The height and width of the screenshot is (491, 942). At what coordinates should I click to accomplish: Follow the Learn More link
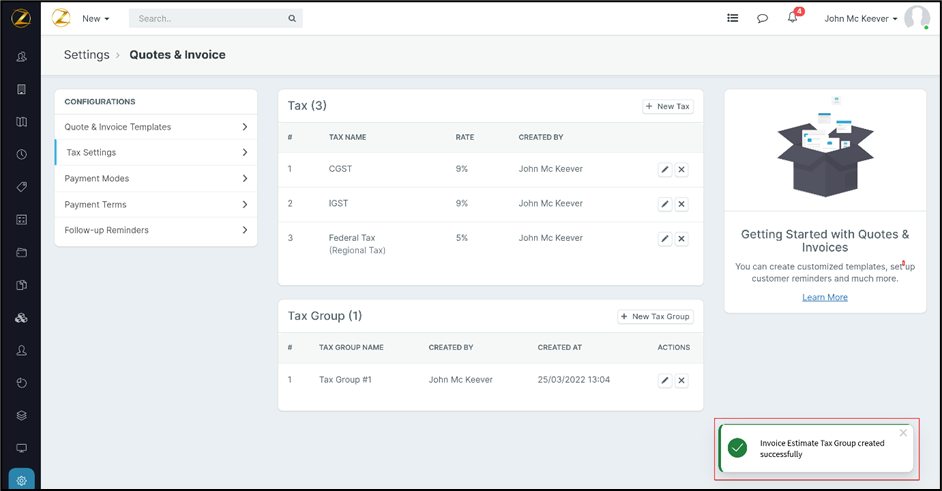click(x=824, y=297)
